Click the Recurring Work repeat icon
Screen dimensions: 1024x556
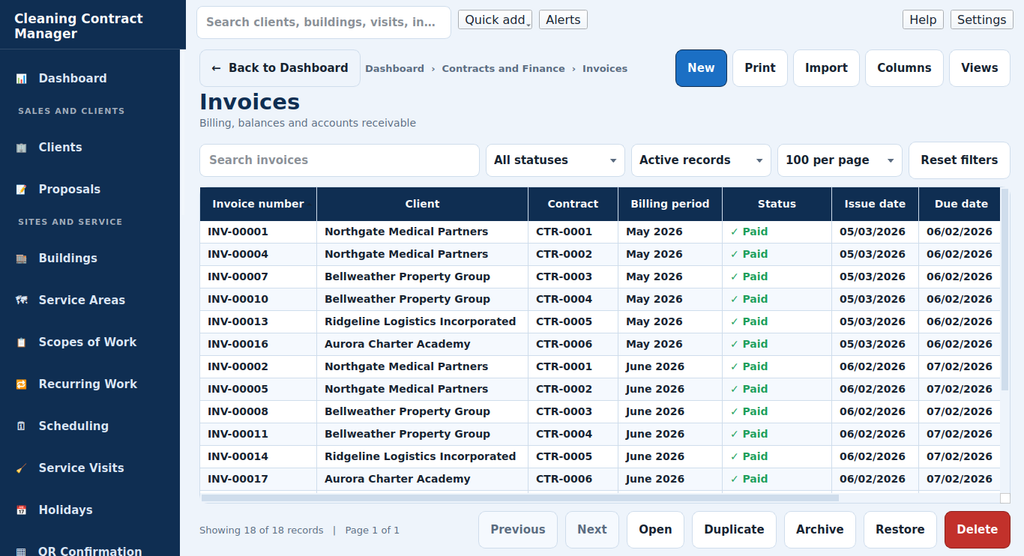[22, 384]
